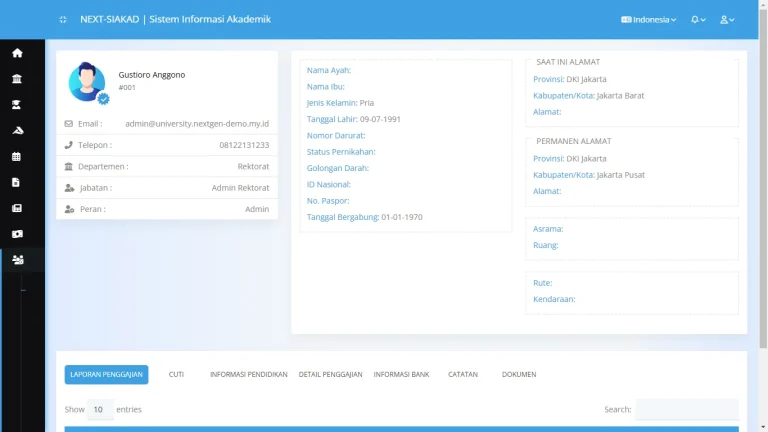Image resolution: width=768 pixels, height=432 pixels.
Task: Toggle fullscreen icon beside NEXT-SIAKAD title
Action: pyautogui.click(x=63, y=20)
